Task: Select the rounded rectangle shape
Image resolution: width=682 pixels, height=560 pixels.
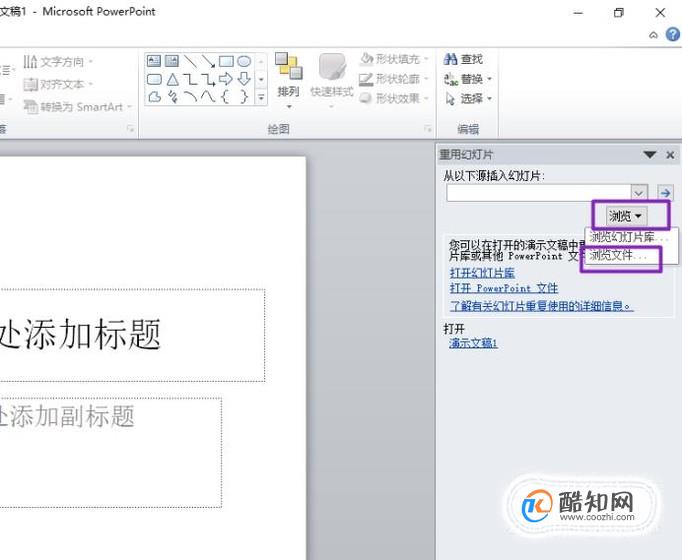Action: [x=154, y=79]
